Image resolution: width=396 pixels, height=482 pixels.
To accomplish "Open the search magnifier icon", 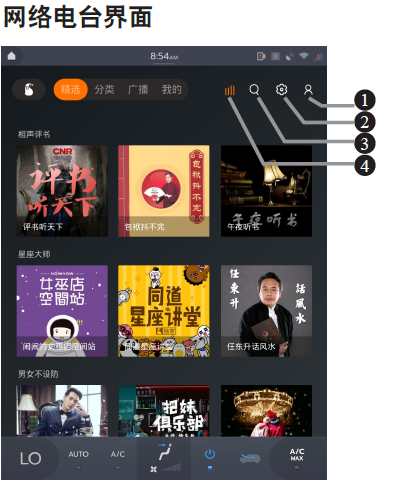I will point(254,90).
